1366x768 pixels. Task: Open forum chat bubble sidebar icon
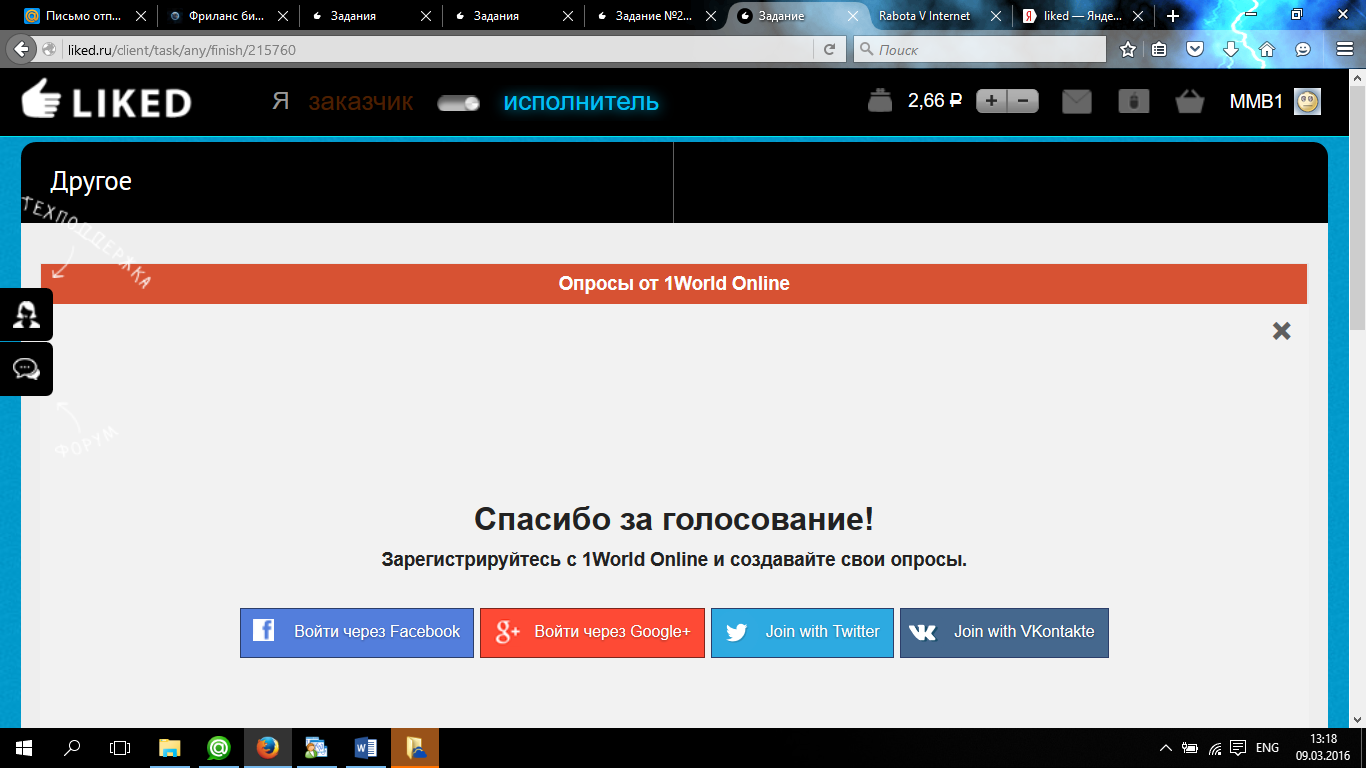(26, 369)
